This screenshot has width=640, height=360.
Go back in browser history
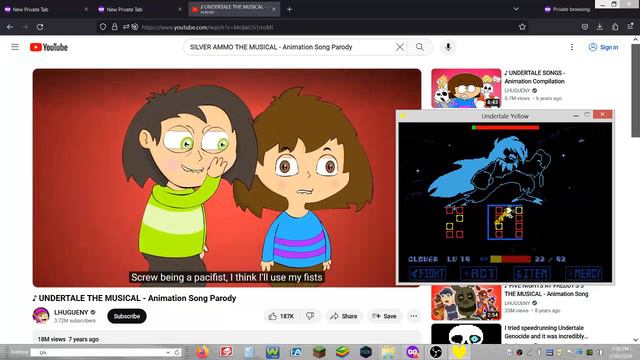[10, 27]
